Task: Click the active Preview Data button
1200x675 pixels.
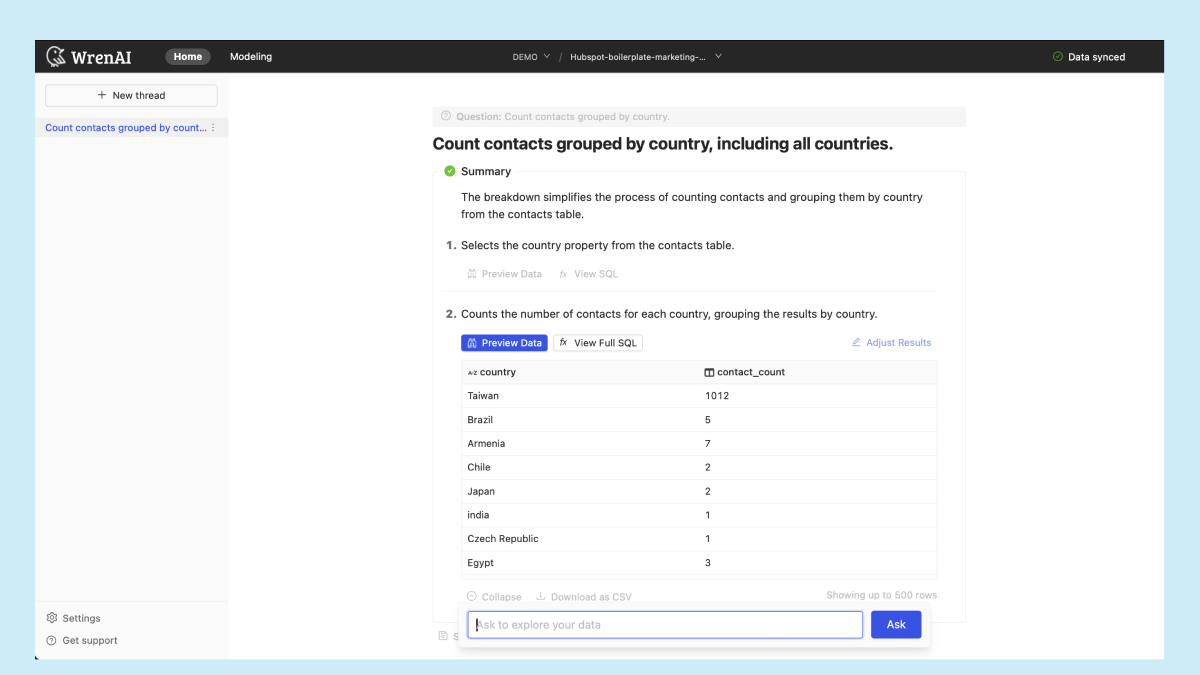Action: (x=504, y=343)
